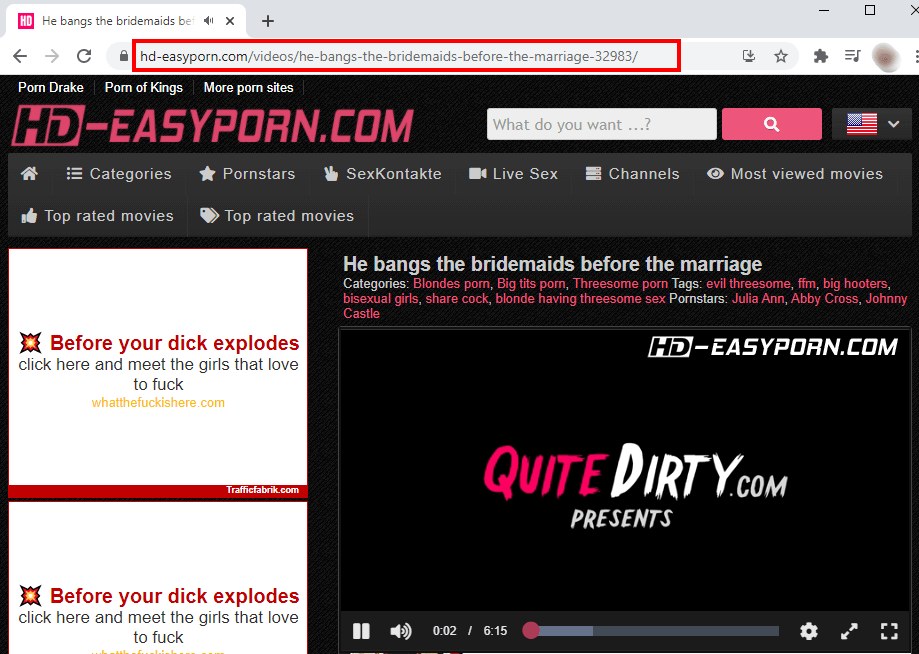The image size is (919, 654).
Task: Click the Porn of Kings link
Action: (144, 87)
